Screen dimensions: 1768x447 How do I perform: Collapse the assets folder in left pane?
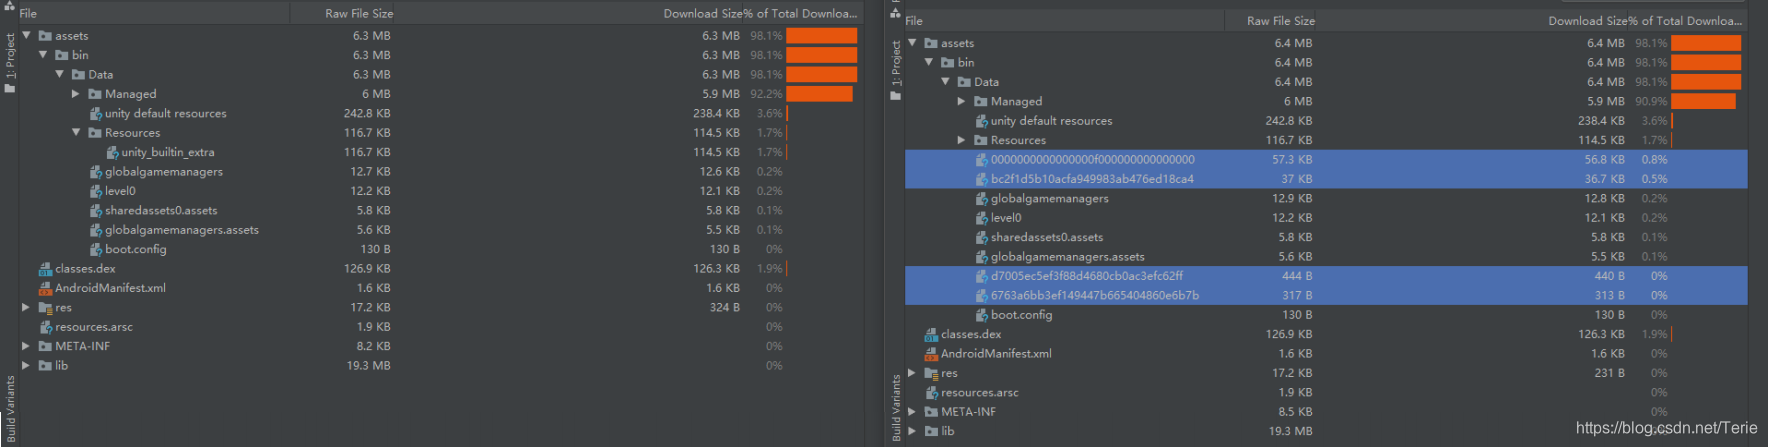coord(26,35)
